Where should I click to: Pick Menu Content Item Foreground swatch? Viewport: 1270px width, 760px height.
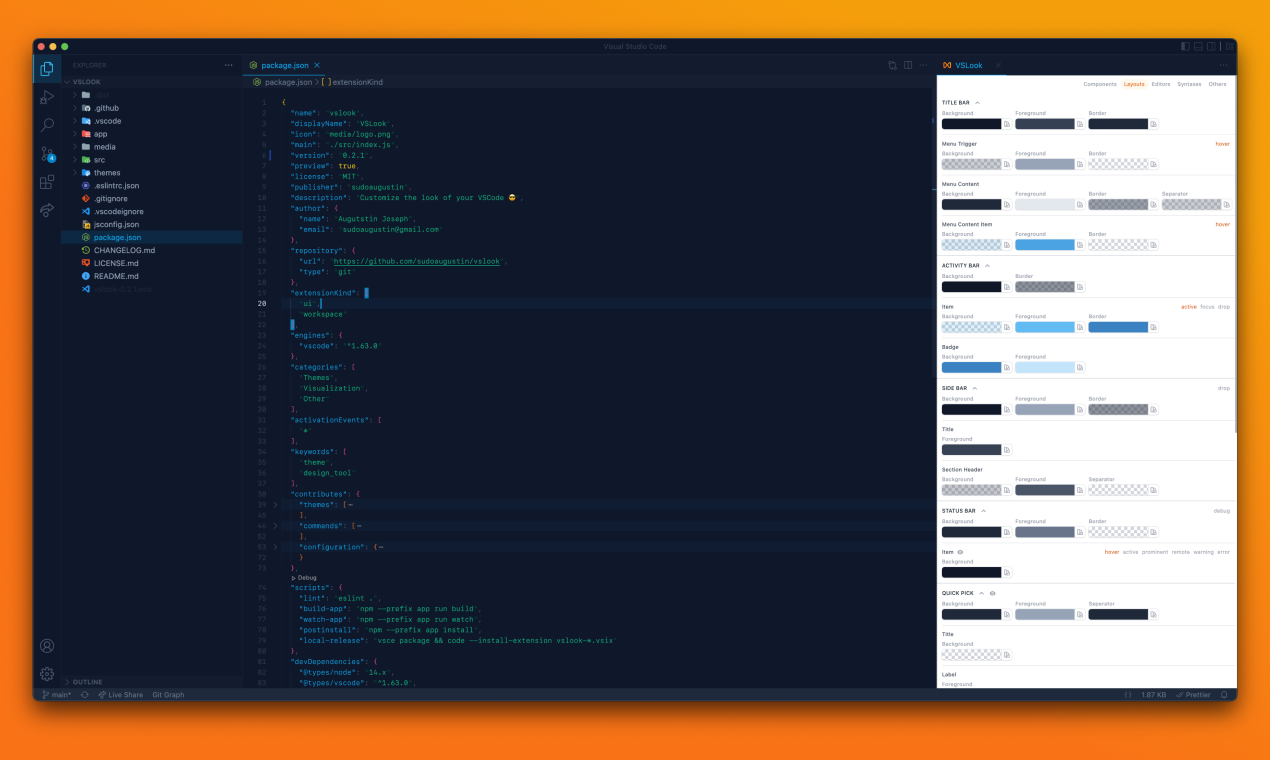point(1045,245)
